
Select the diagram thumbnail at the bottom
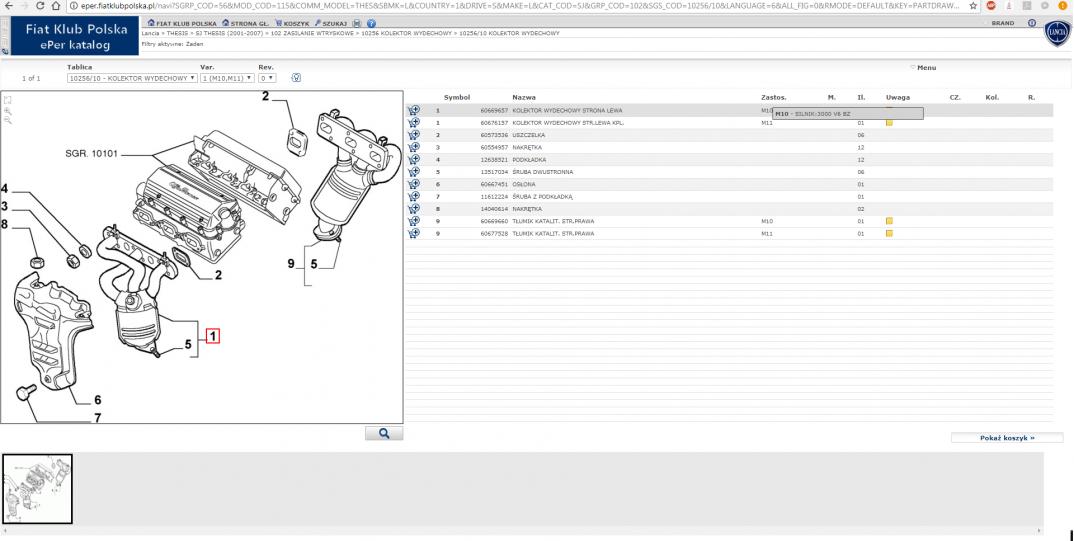(x=38, y=489)
